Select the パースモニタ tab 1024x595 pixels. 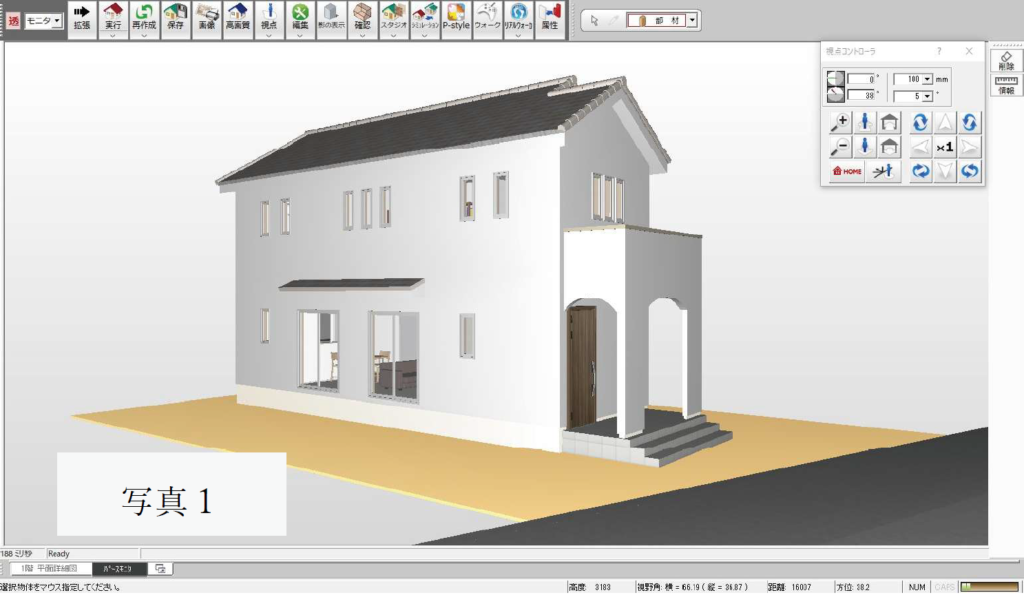tap(120, 568)
